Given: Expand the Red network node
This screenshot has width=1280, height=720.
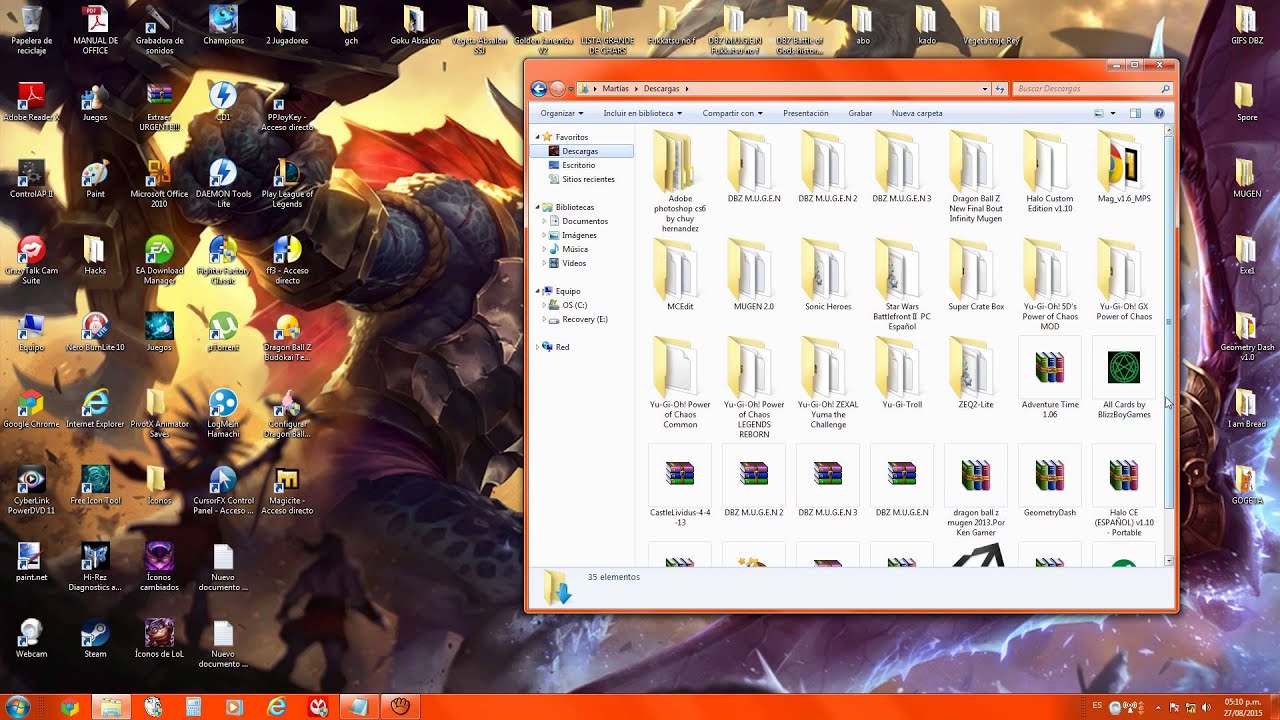Looking at the screenshot, I should [x=538, y=347].
